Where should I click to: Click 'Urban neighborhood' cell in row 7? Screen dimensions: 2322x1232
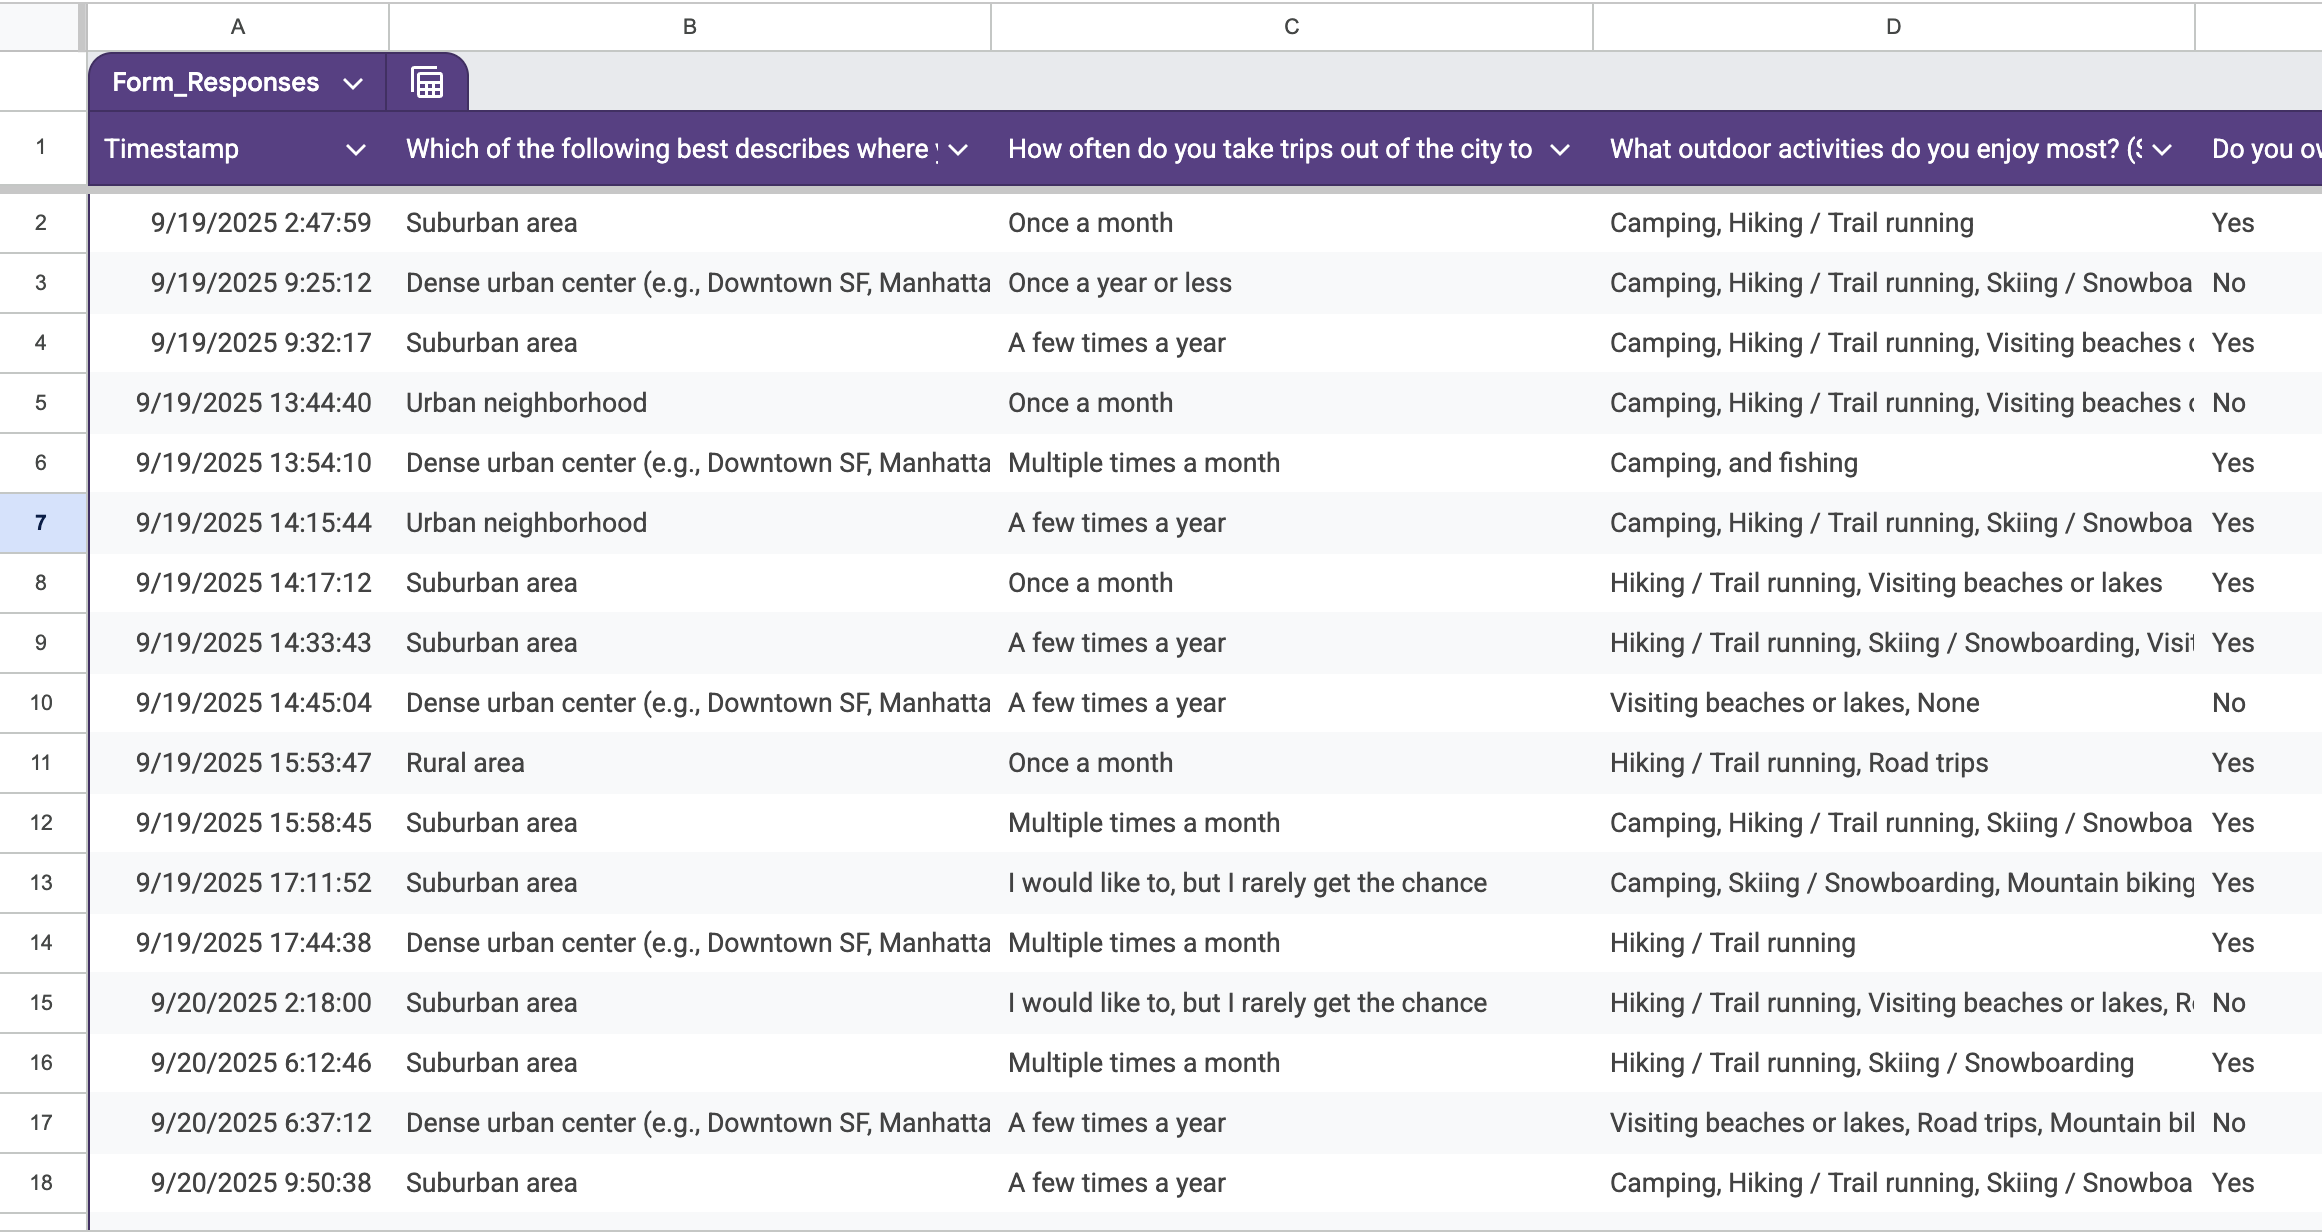pos(690,523)
